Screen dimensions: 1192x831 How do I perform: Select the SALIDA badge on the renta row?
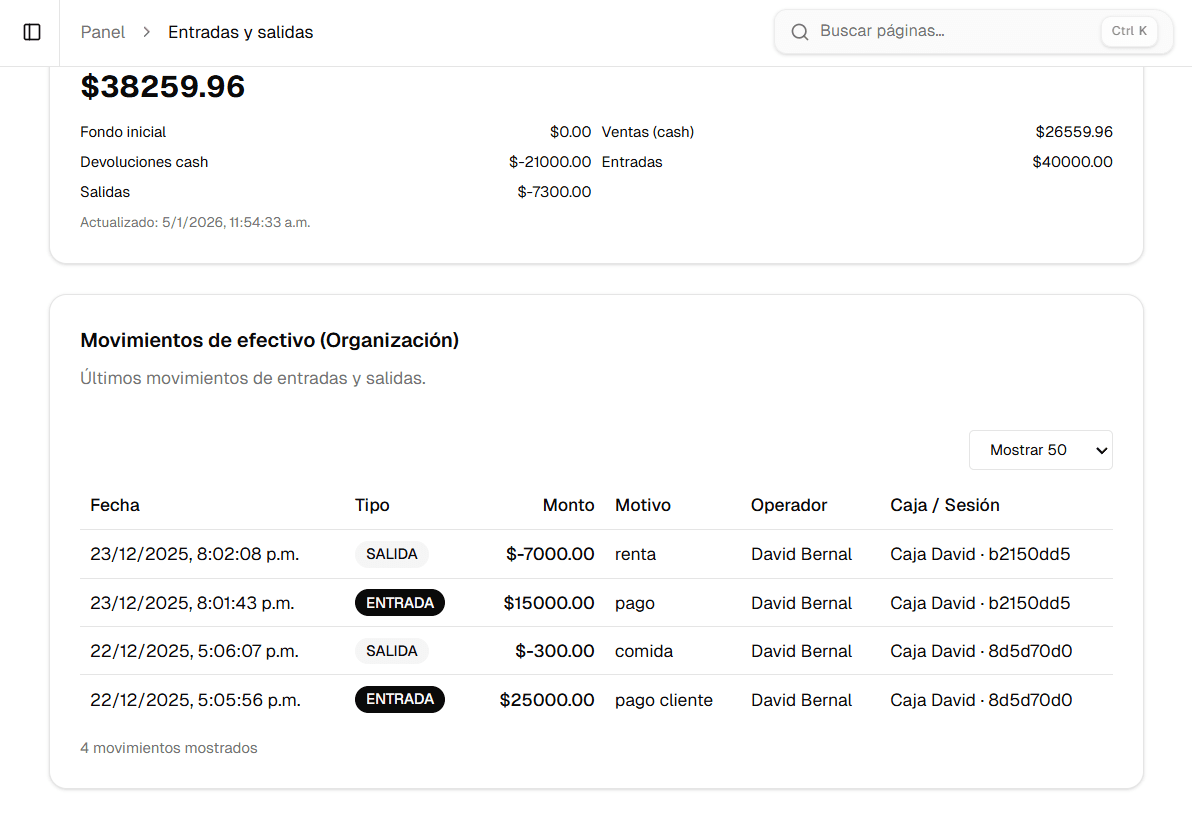[x=392, y=553]
